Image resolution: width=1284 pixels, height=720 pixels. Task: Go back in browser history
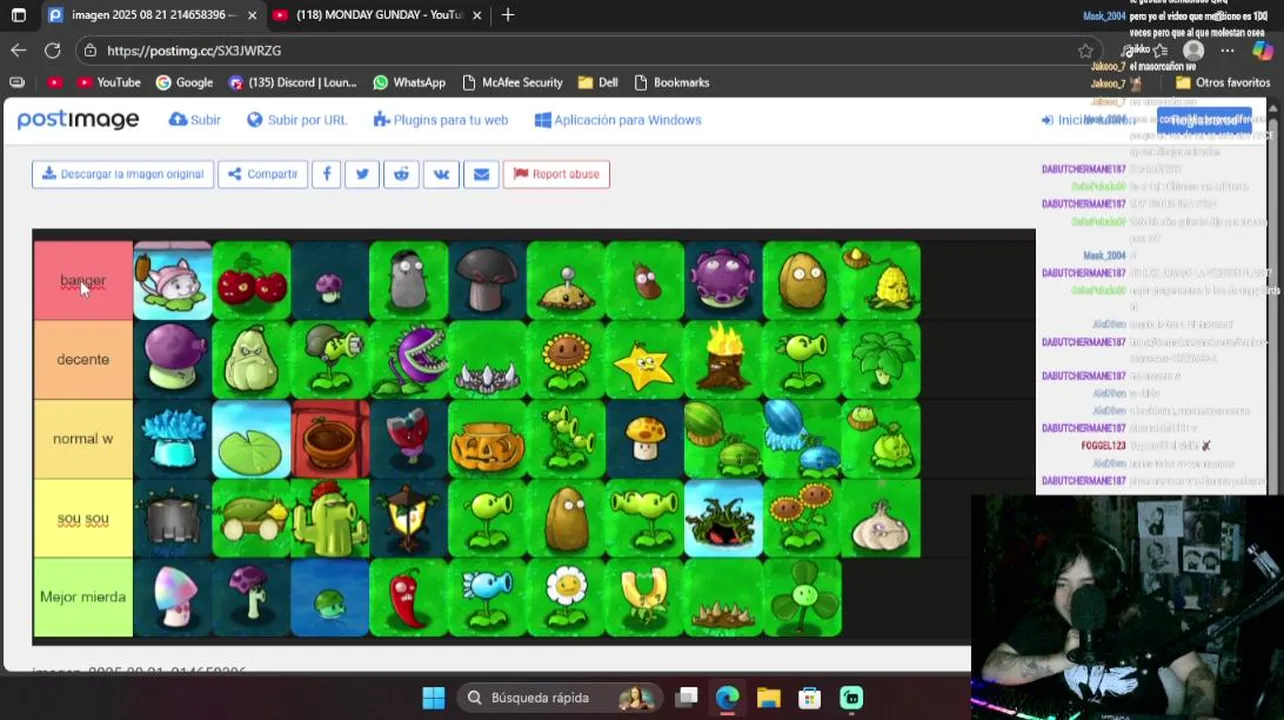tap(19, 50)
